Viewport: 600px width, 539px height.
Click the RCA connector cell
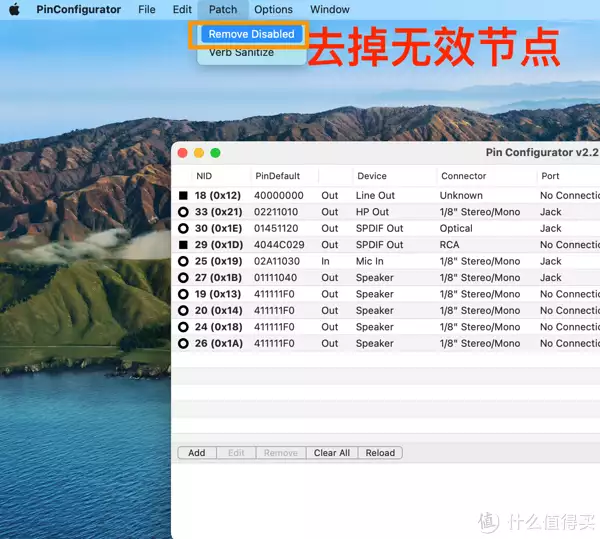click(449, 245)
